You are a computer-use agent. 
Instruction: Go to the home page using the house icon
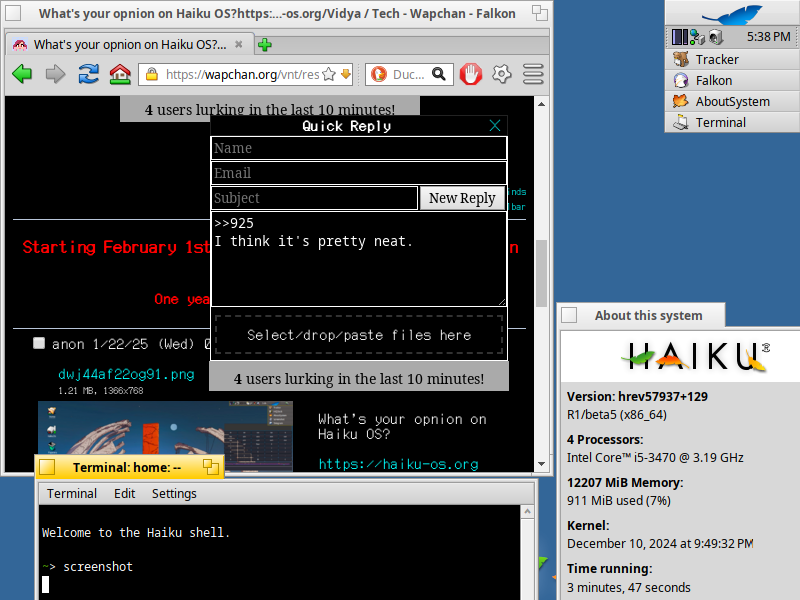(x=120, y=74)
